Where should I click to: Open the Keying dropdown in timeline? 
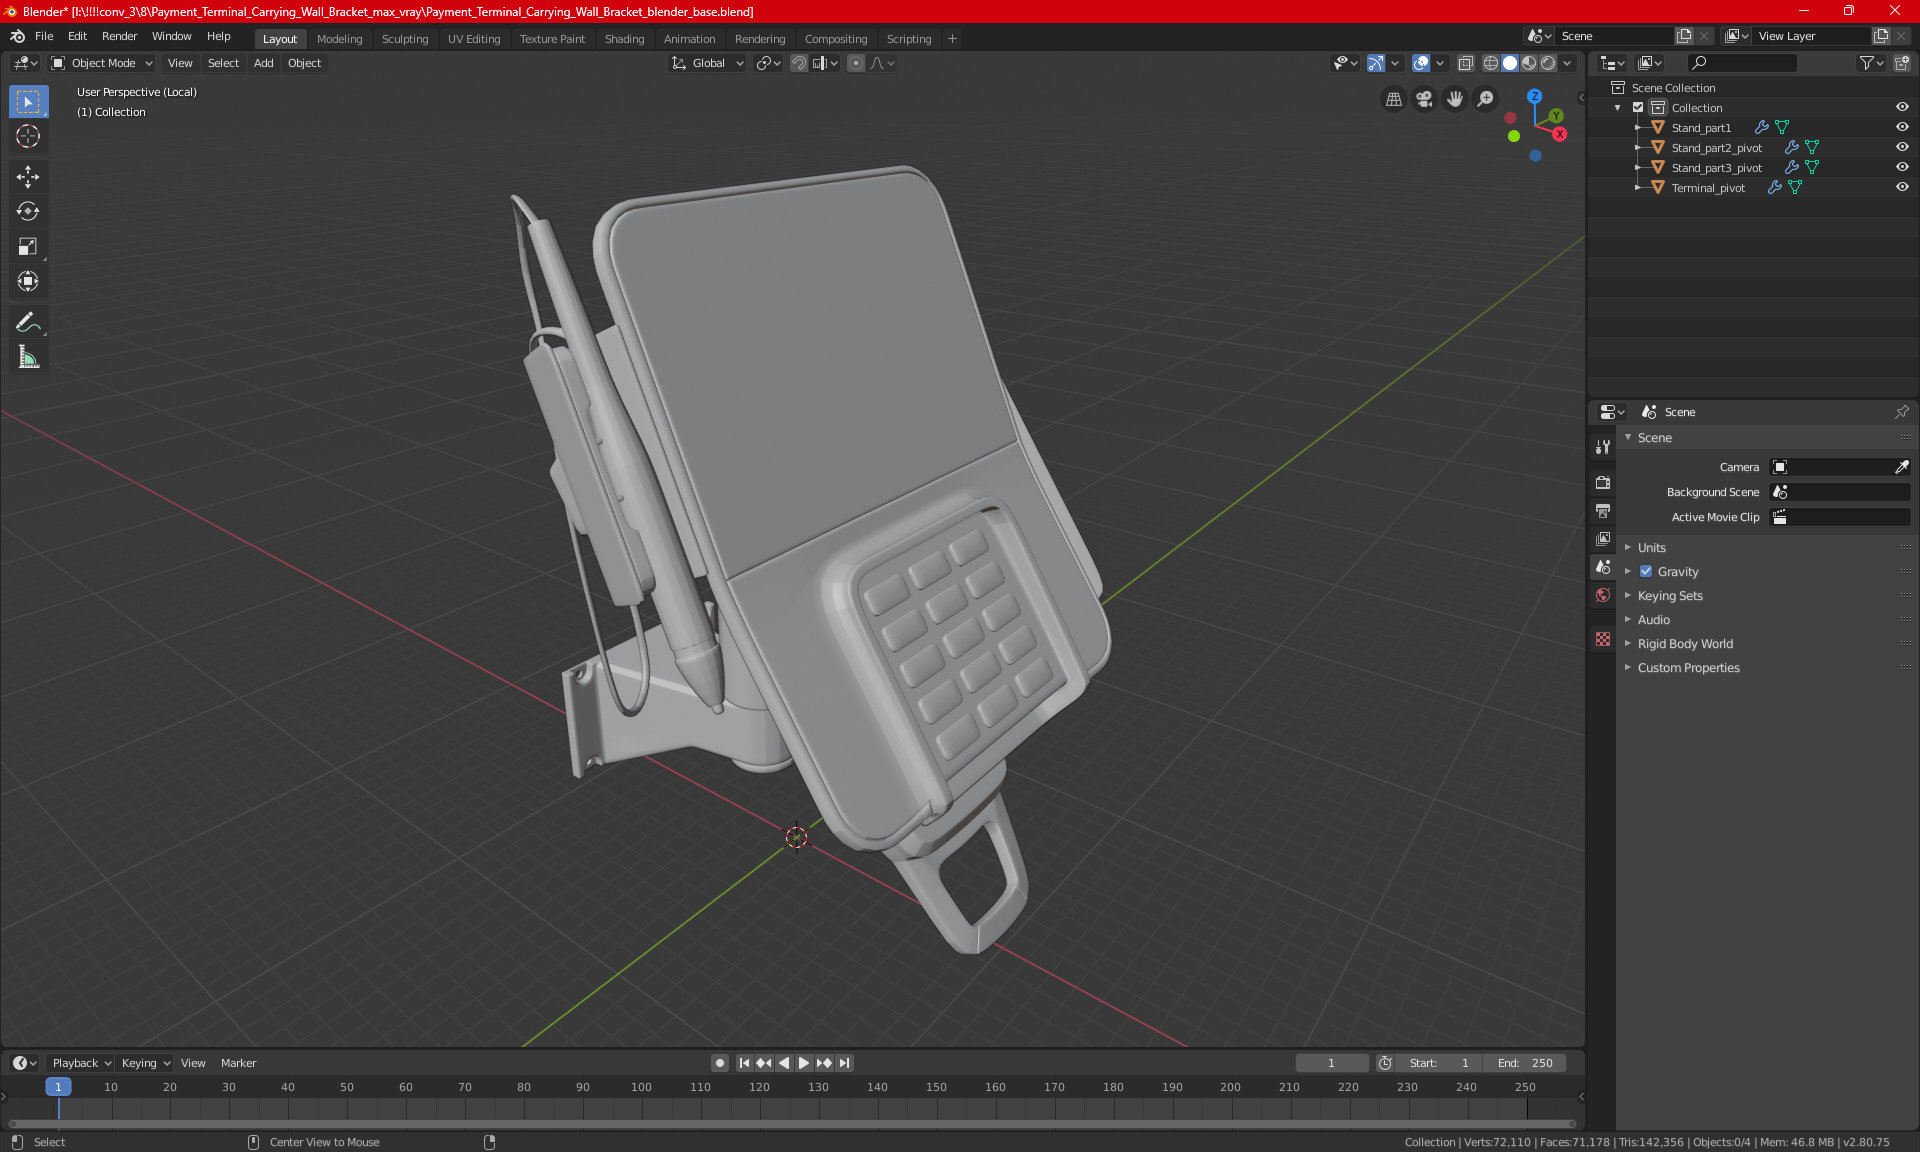(145, 1063)
